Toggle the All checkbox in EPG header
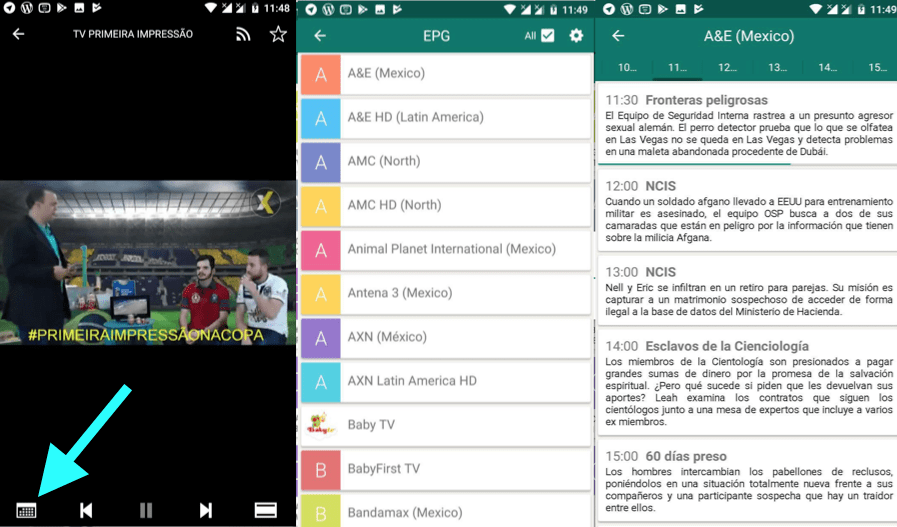Viewport: 897px width, 527px height. (547, 35)
